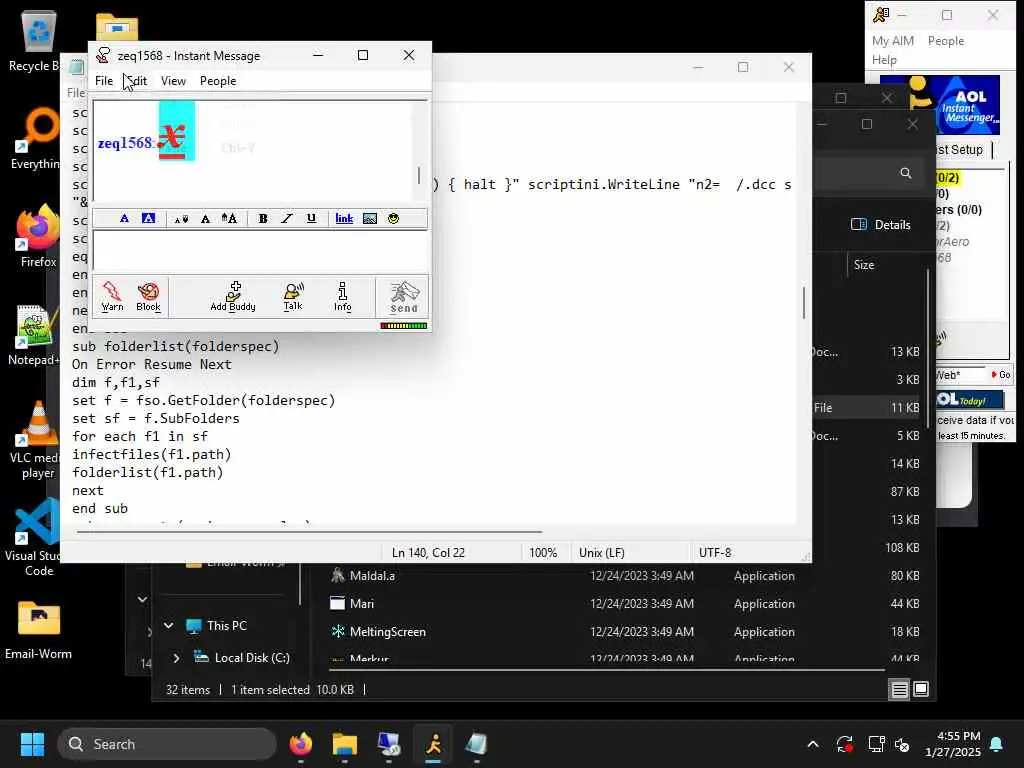The image size is (1024, 768).
Task: Click the 100% zoom level in Notepad status bar
Action: (543, 552)
